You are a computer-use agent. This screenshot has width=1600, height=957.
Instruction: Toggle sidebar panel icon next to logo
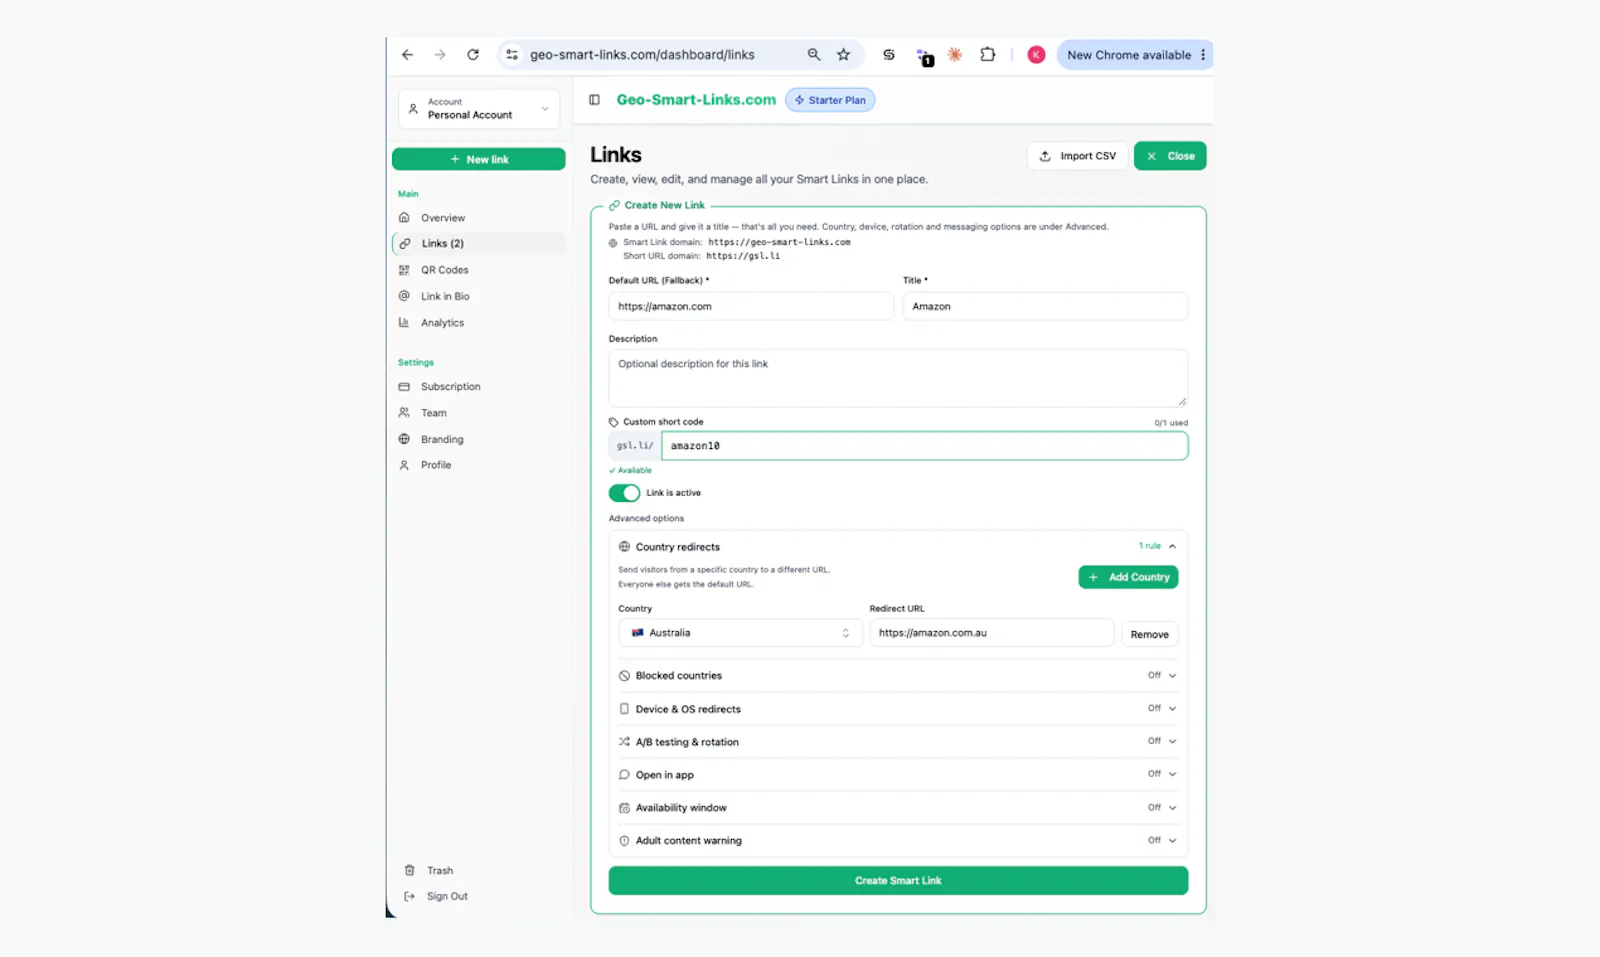tap(594, 100)
